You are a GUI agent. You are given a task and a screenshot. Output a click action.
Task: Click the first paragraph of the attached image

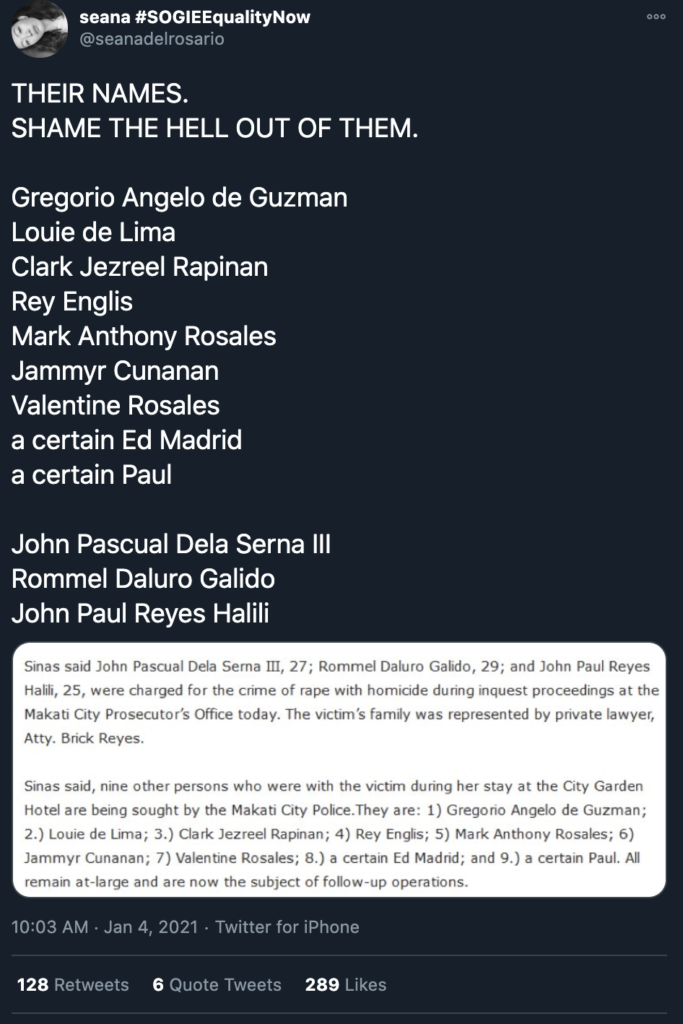[x=342, y=702]
